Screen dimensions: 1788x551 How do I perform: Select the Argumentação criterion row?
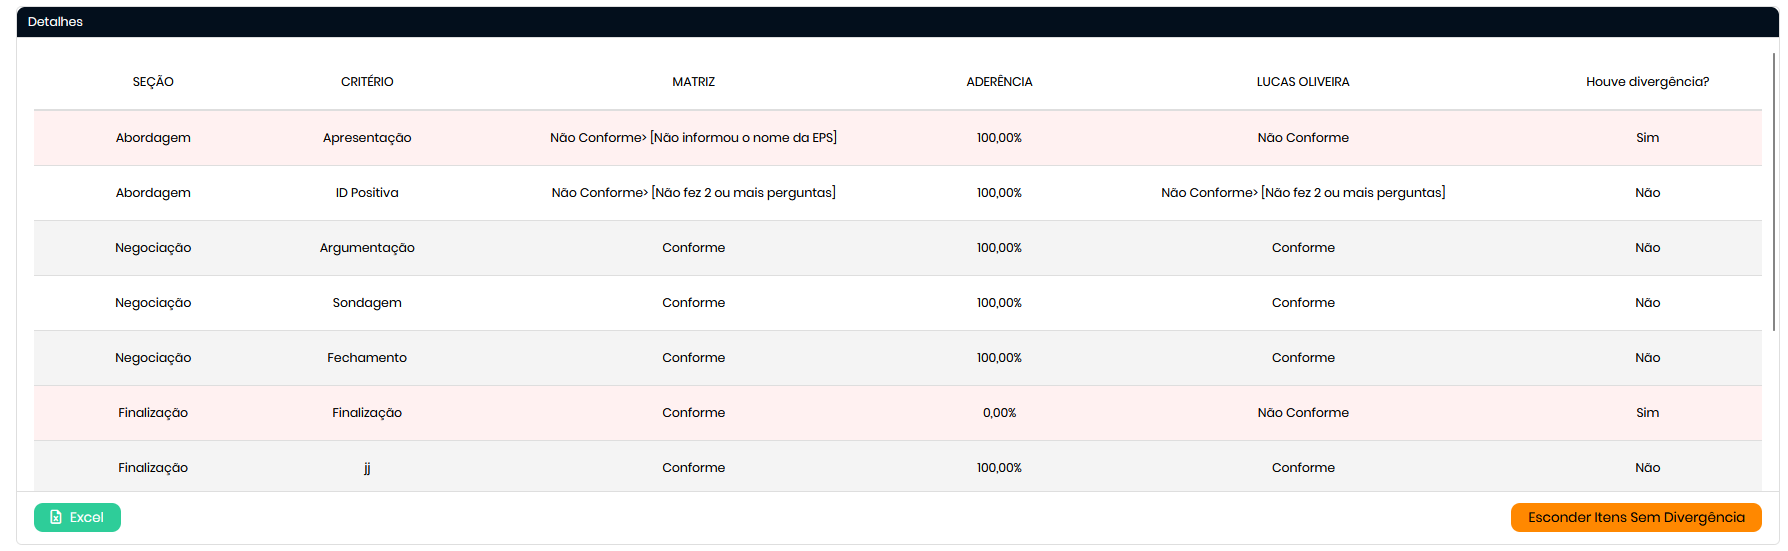click(x=367, y=248)
